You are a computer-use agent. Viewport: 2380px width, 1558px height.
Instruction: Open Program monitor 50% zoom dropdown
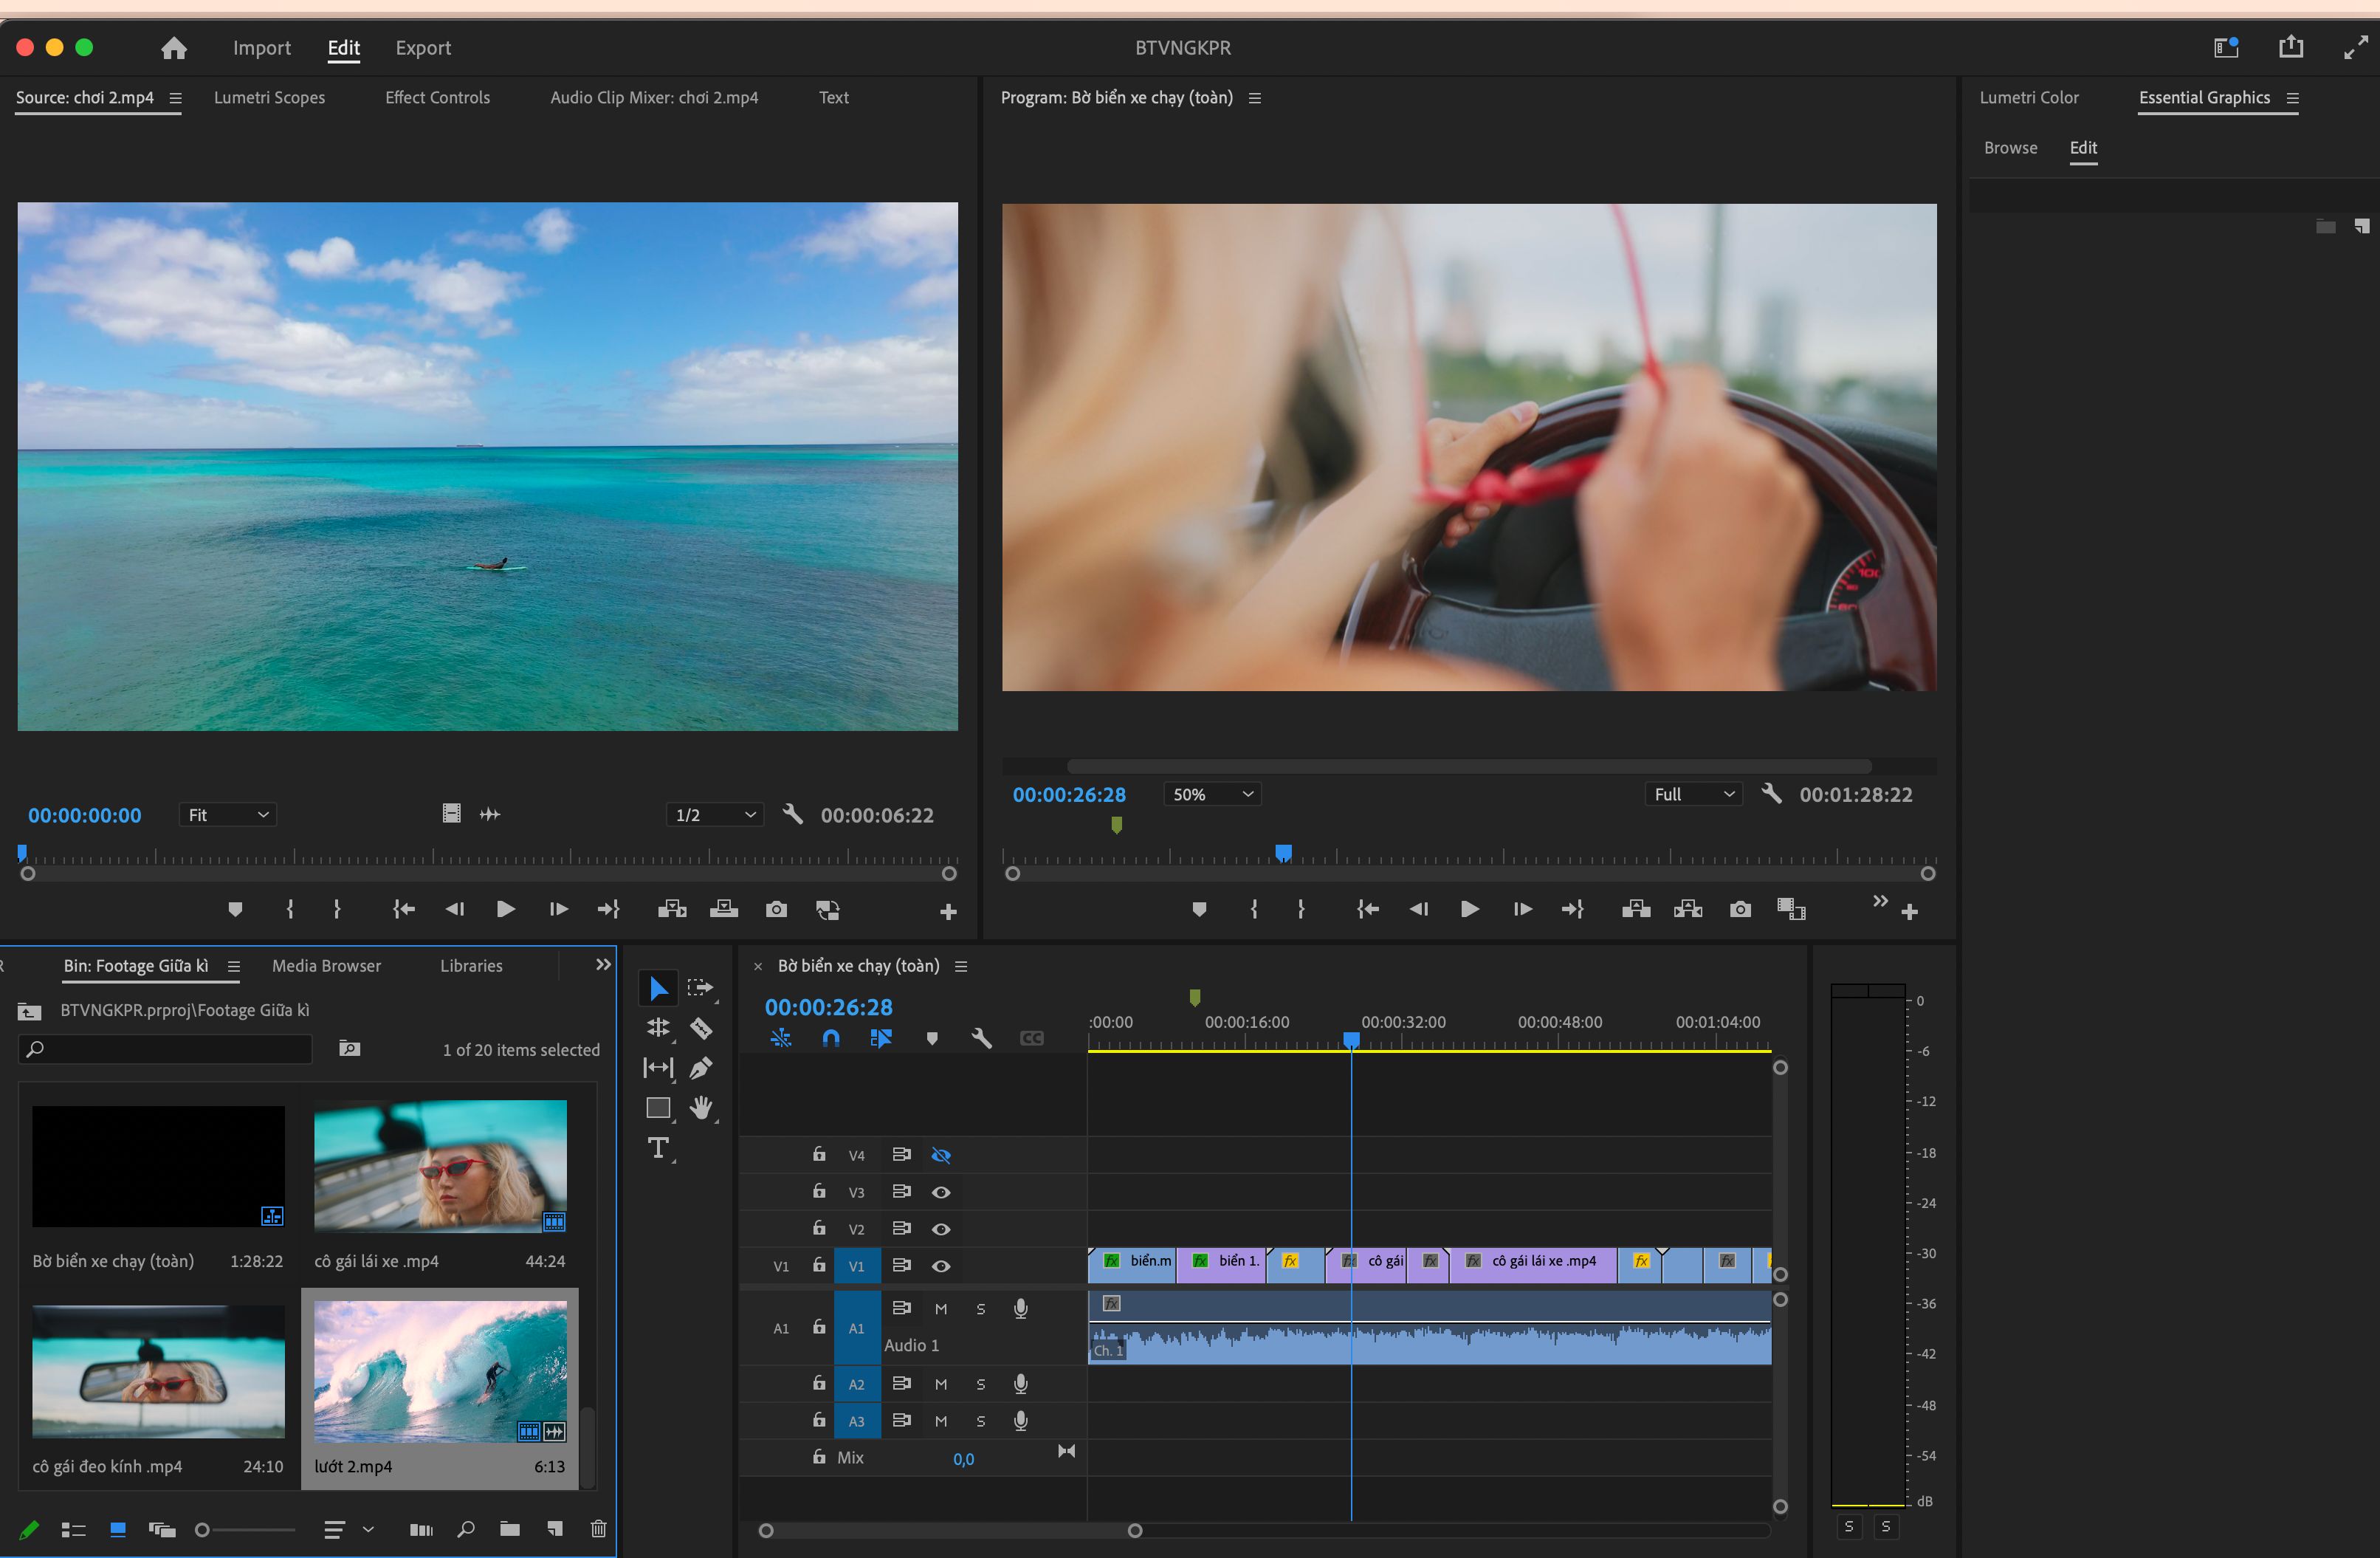1212,794
